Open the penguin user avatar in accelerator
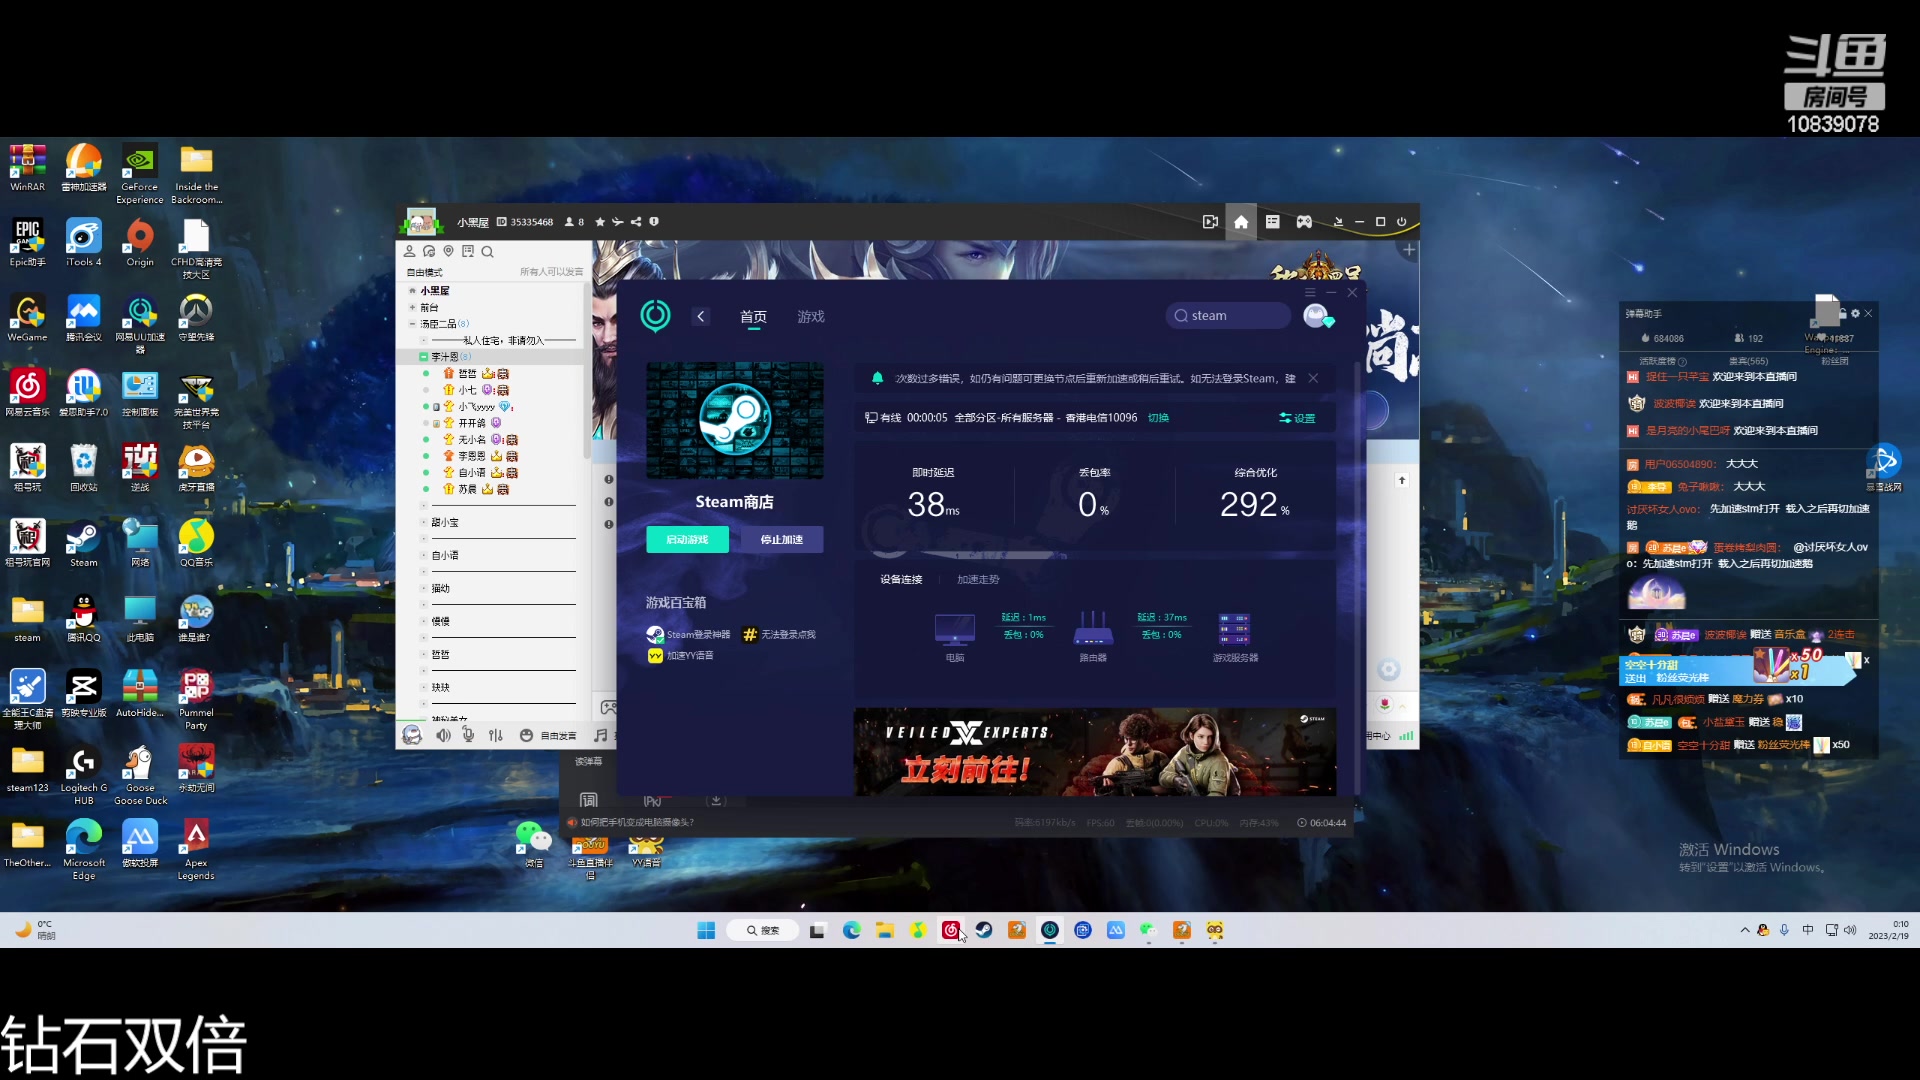This screenshot has height=1080, width=1920. [1318, 316]
